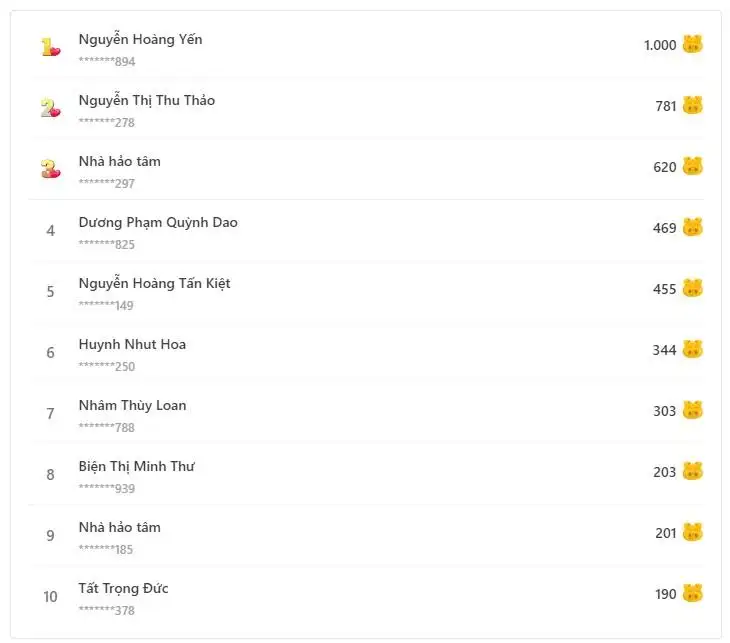Select donor Huynh Nhut Hoa
This screenshot has height=643, width=730.
(x=132, y=345)
